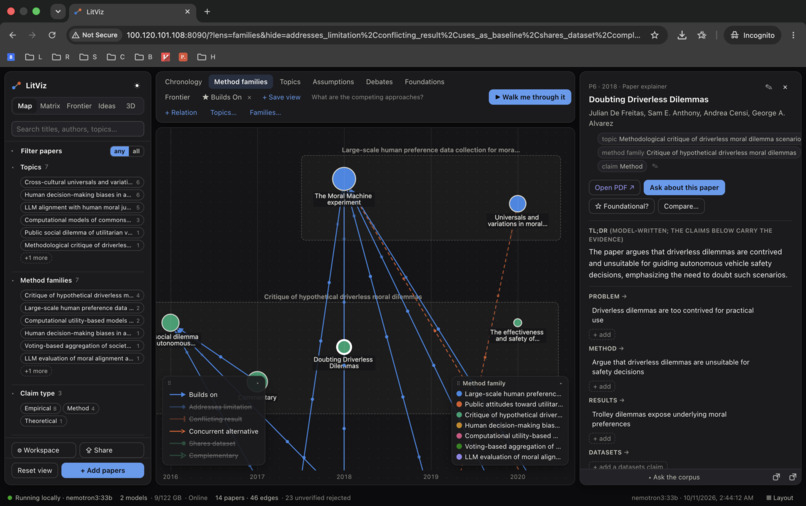Filter by LLM alignment with human moral topic
The image size is (806, 506).
pos(82,207)
